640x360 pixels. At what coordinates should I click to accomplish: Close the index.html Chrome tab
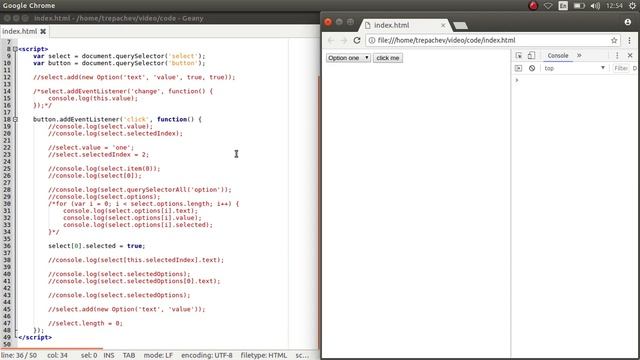[x=443, y=25]
